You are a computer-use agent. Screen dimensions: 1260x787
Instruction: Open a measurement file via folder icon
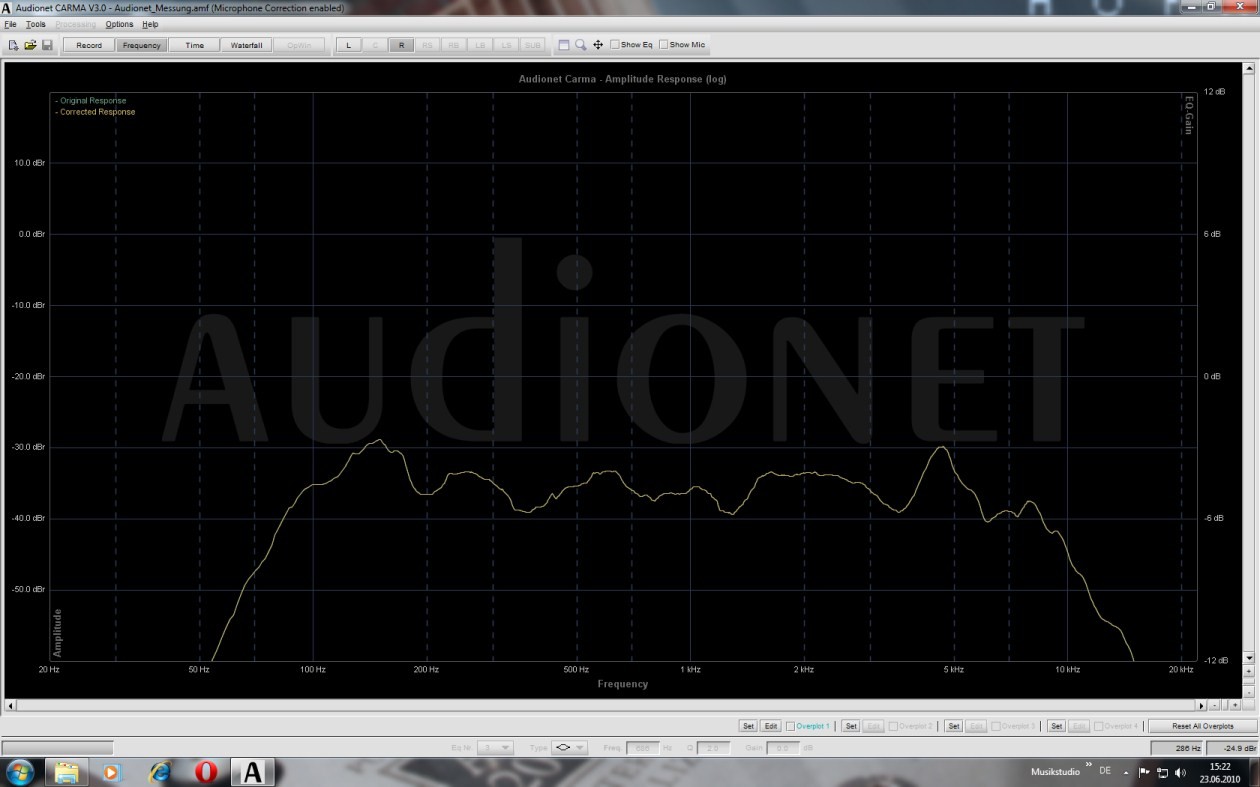(30, 45)
